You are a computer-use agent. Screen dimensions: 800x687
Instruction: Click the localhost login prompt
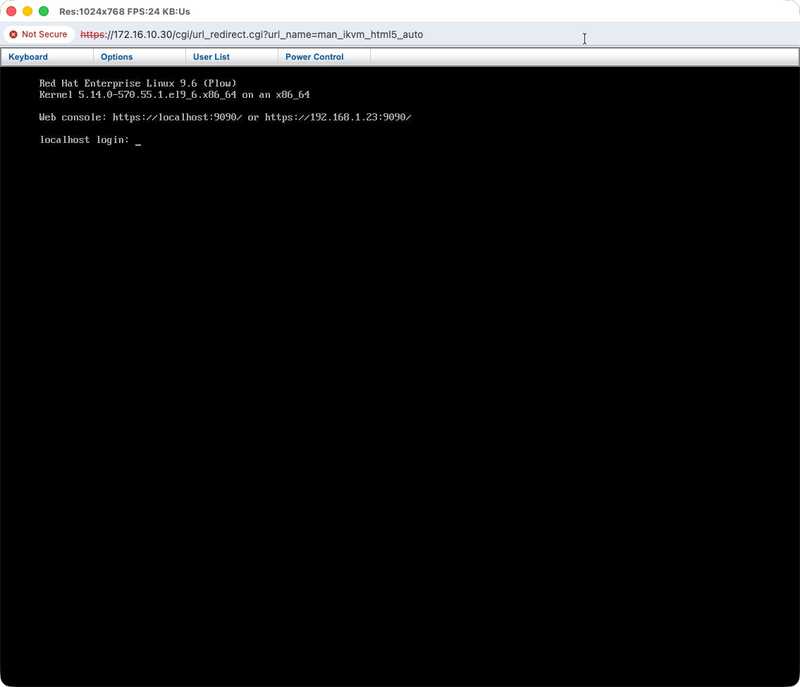point(83,139)
